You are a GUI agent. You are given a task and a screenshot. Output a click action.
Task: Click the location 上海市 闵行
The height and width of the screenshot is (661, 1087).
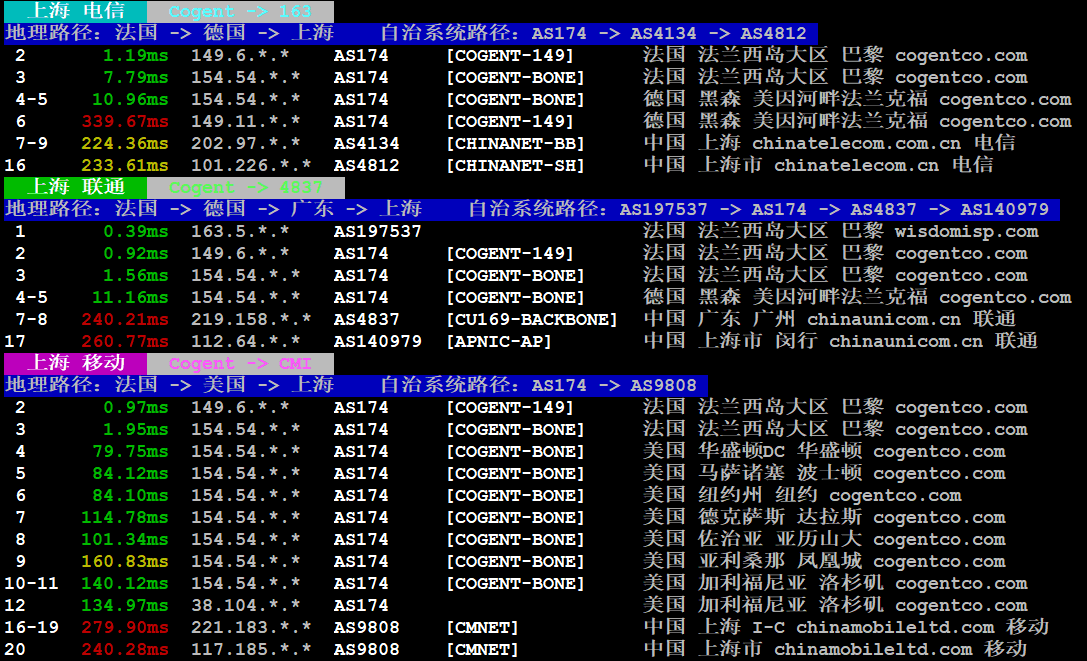758,341
